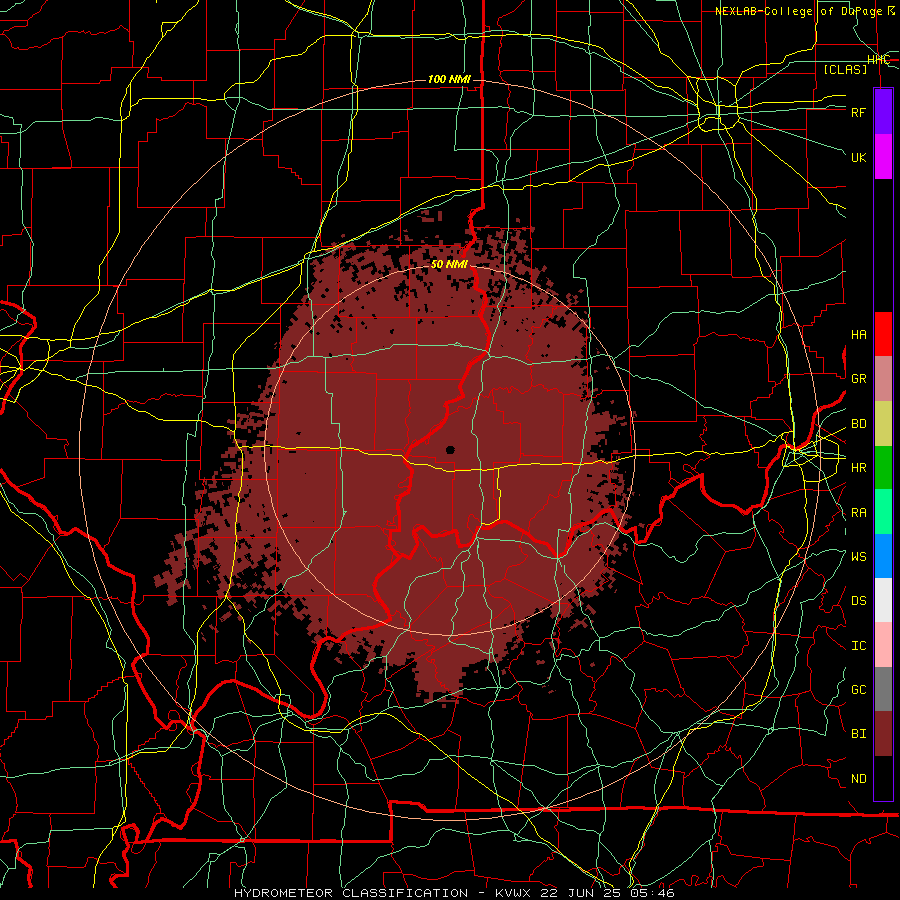Click the '100 NMI' range ring label
Image resolution: width=900 pixels, height=900 pixels.
point(449,79)
